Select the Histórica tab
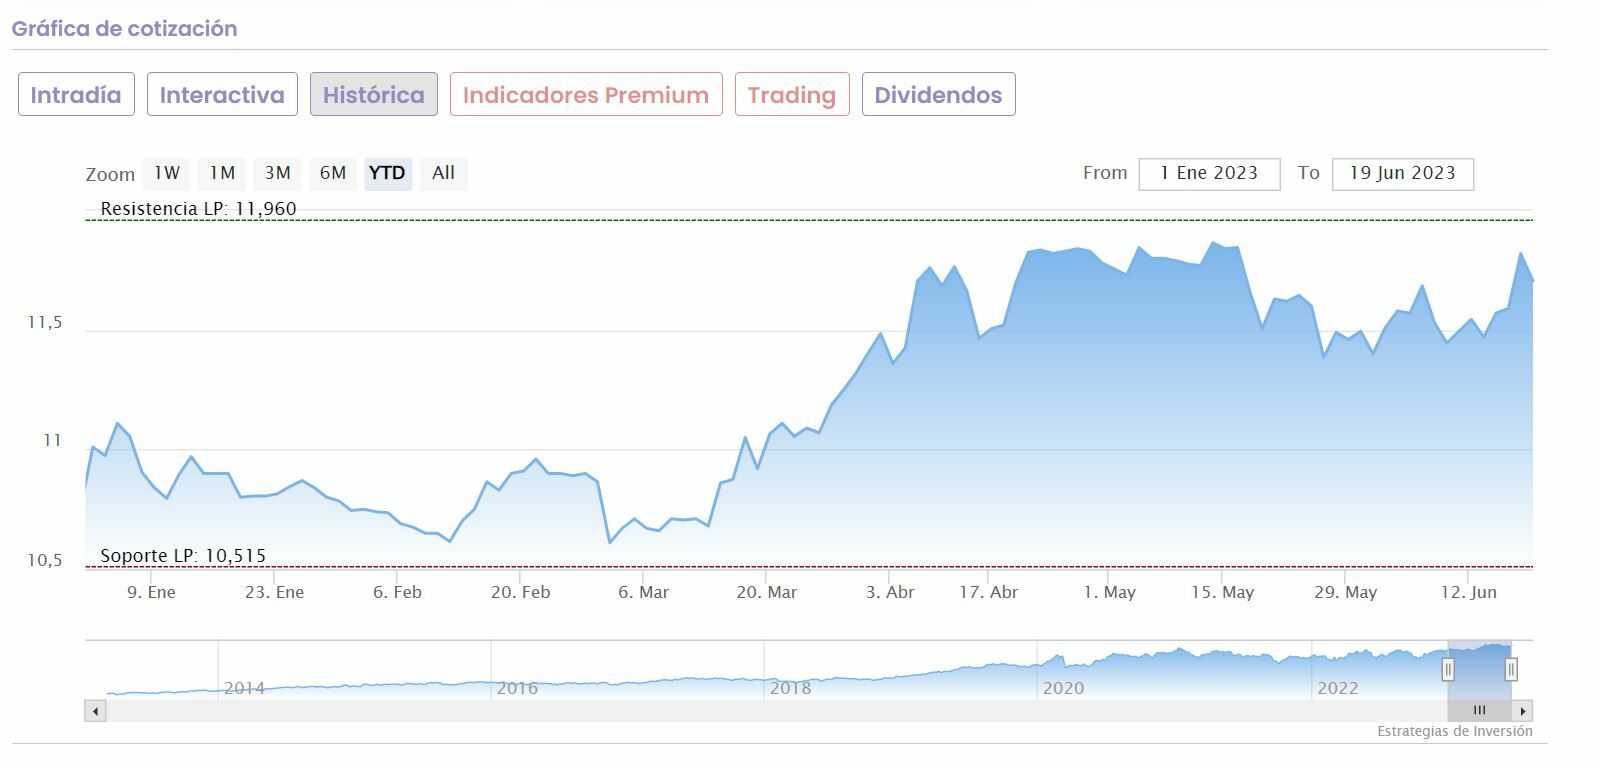This screenshot has height=768, width=1601. tap(373, 95)
